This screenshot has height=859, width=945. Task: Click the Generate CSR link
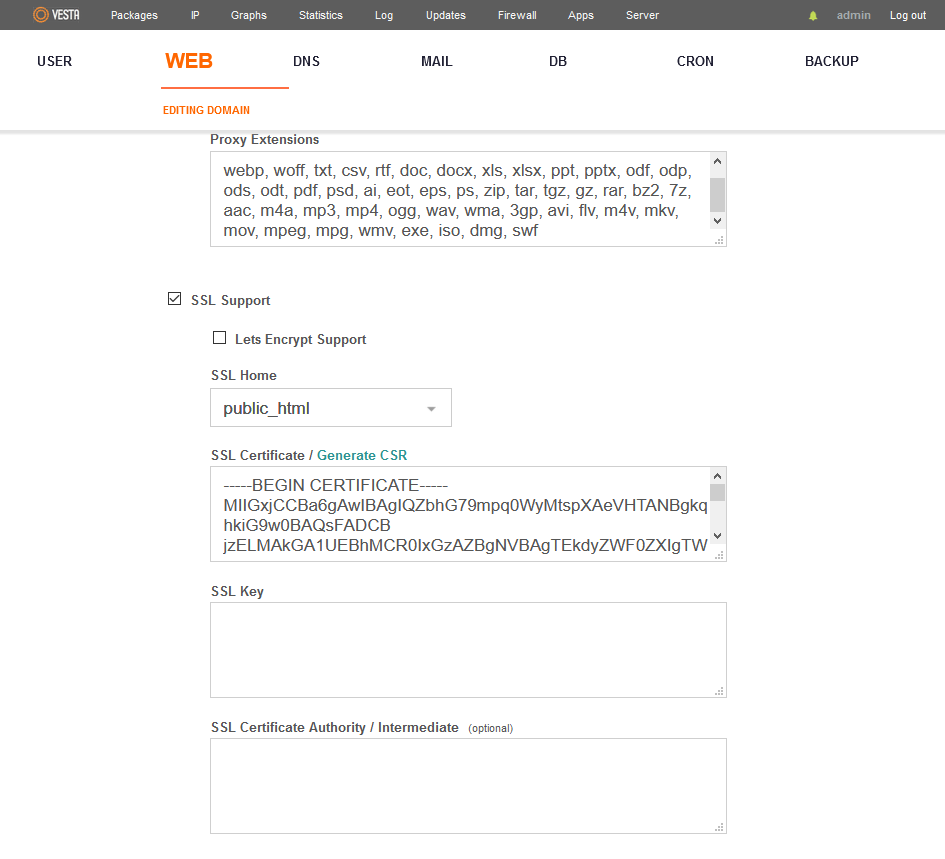(x=362, y=455)
